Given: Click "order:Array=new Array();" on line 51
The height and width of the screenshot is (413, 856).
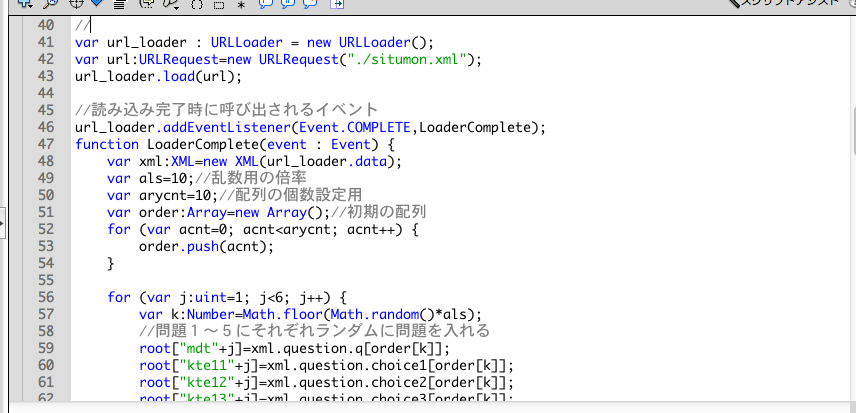Looking at the screenshot, I should [x=235, y=212].
